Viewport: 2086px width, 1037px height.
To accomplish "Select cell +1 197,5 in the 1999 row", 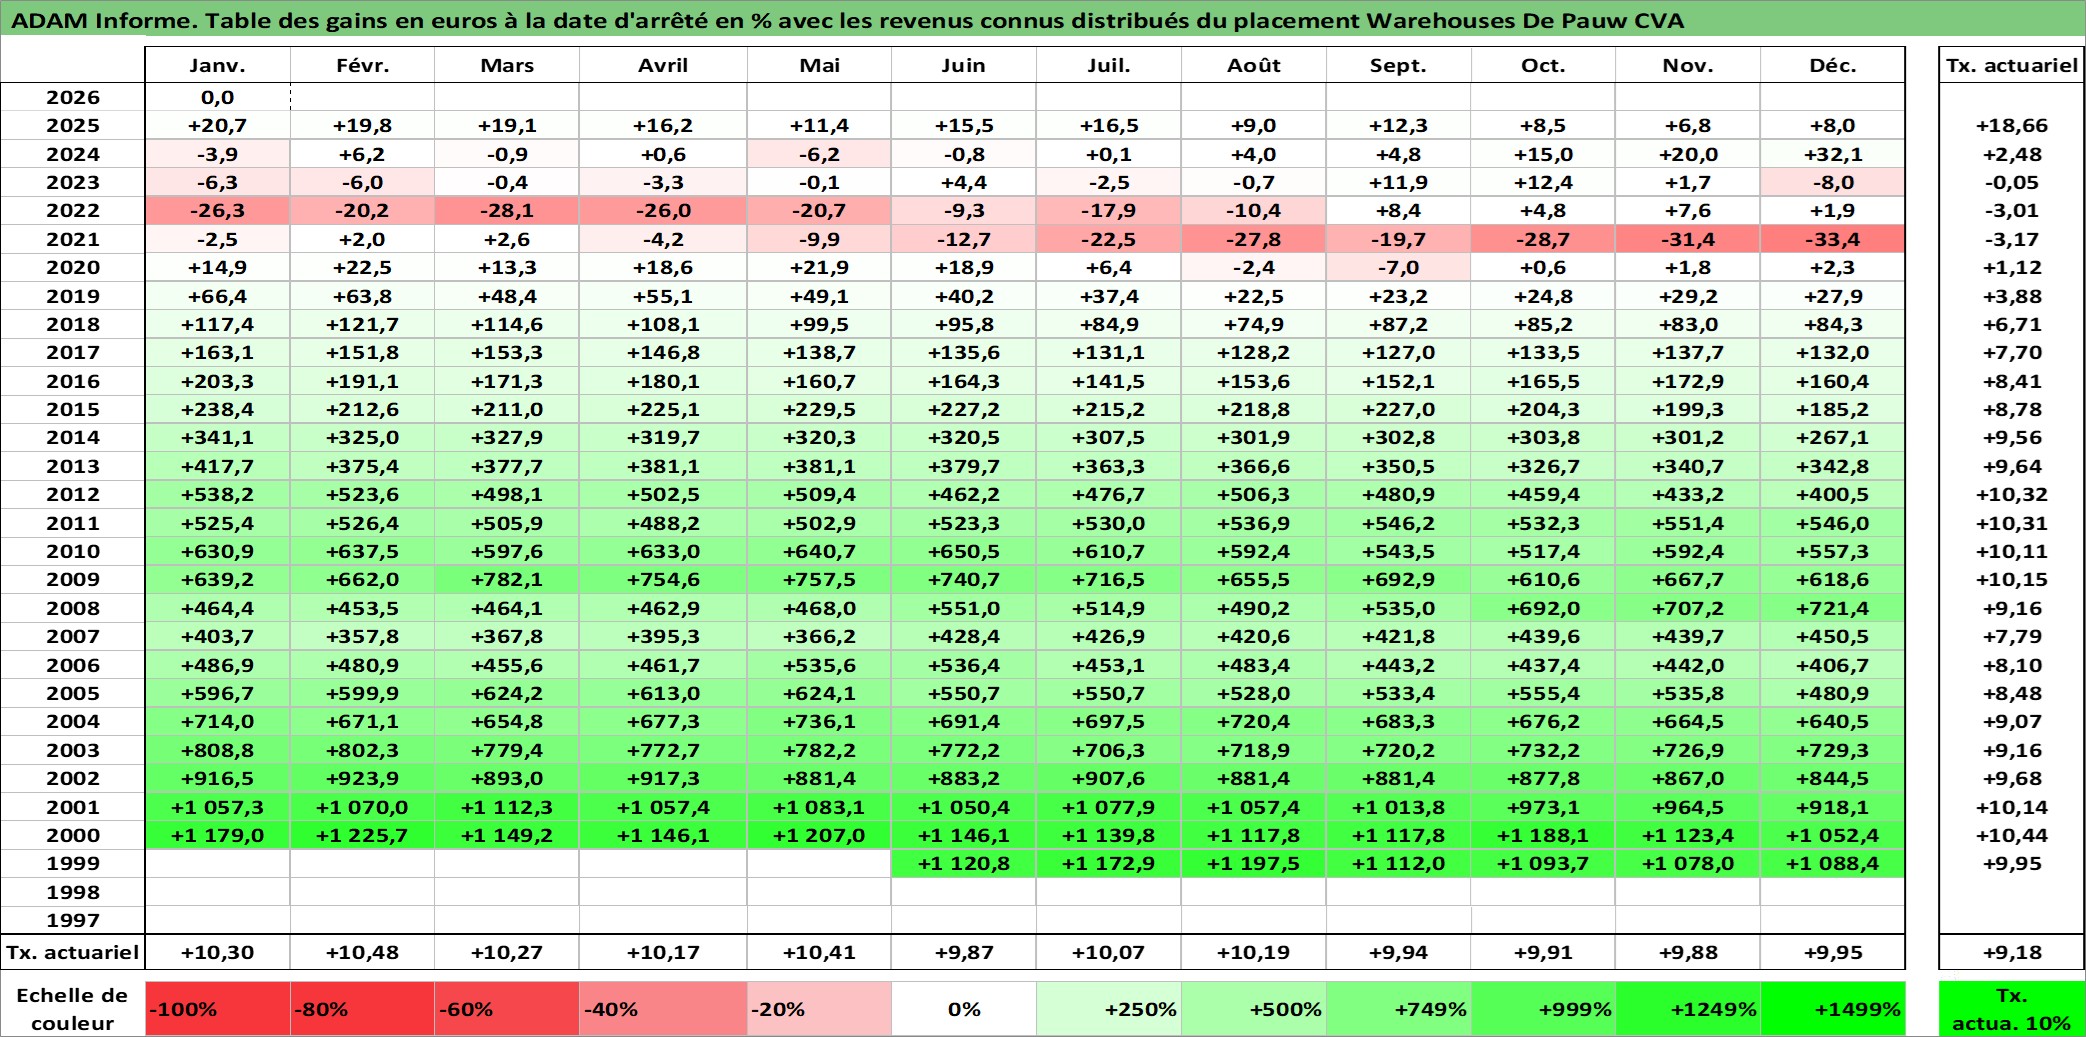I will 1254,864.
